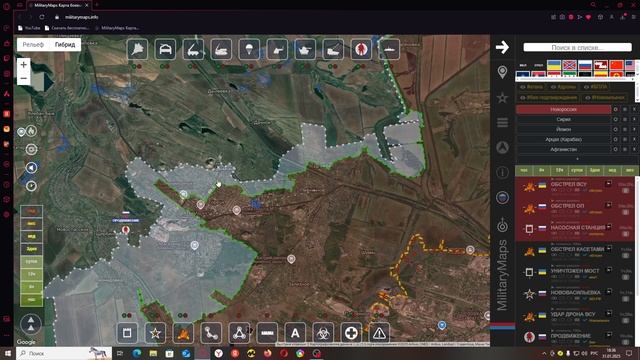Select the fighter jet unit icon
The image size is (640, 360).
(138, 49)
